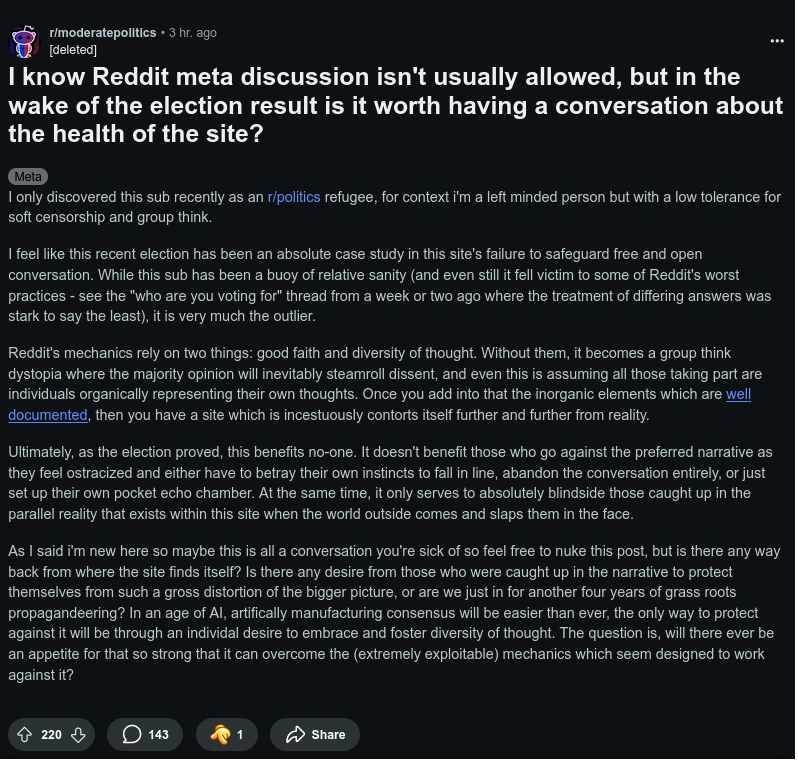
Task: Open the r/moderatepolitics subreddit link
Action: 103,33
